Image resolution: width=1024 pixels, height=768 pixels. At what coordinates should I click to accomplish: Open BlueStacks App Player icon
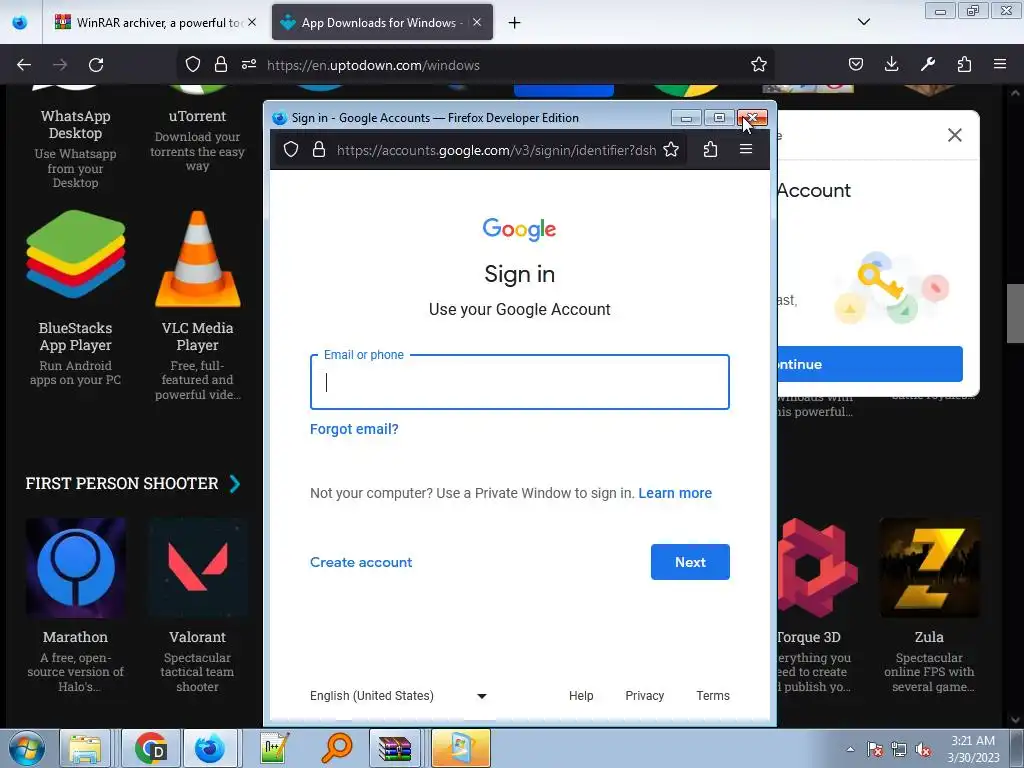coord(75,255)
